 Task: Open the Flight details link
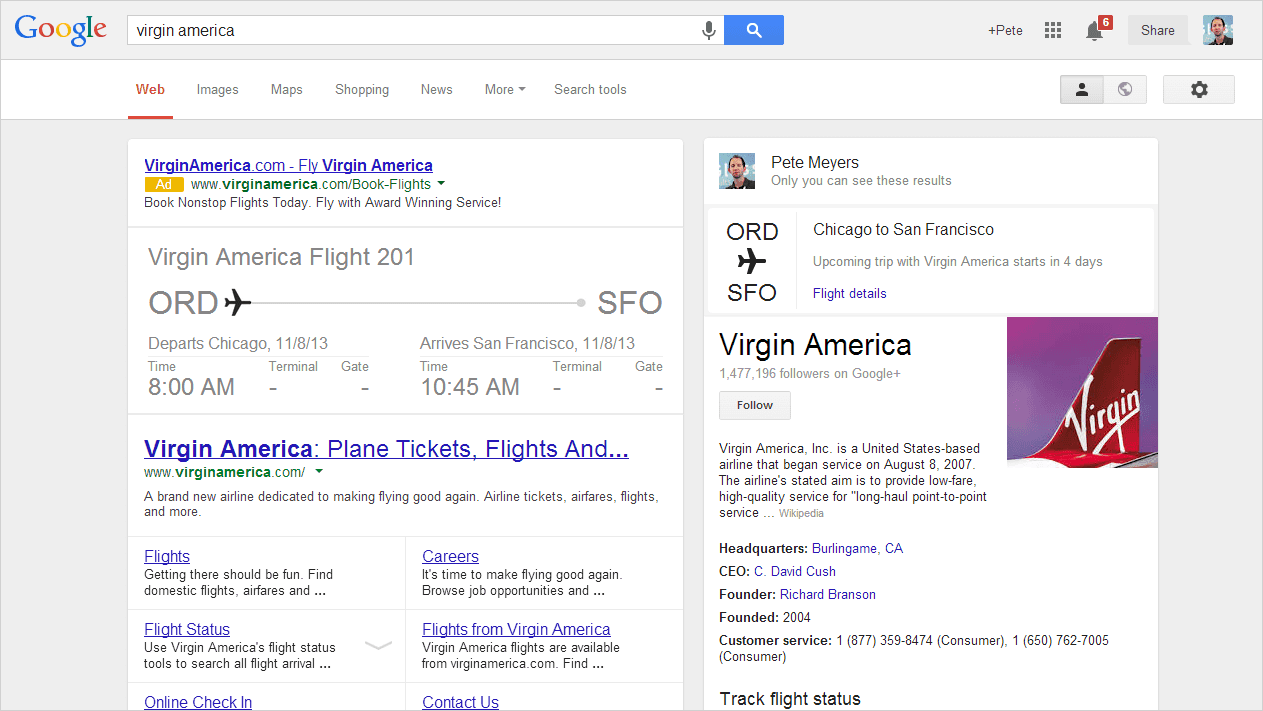pyautogui.click(x=849, y=293)
